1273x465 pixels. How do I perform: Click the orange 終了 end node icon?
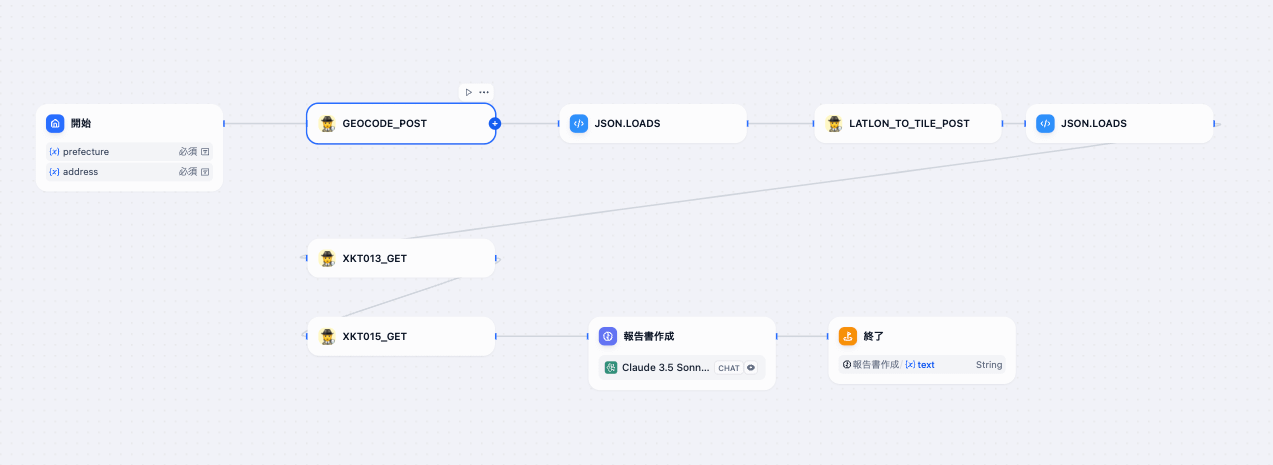pos(848,336)
